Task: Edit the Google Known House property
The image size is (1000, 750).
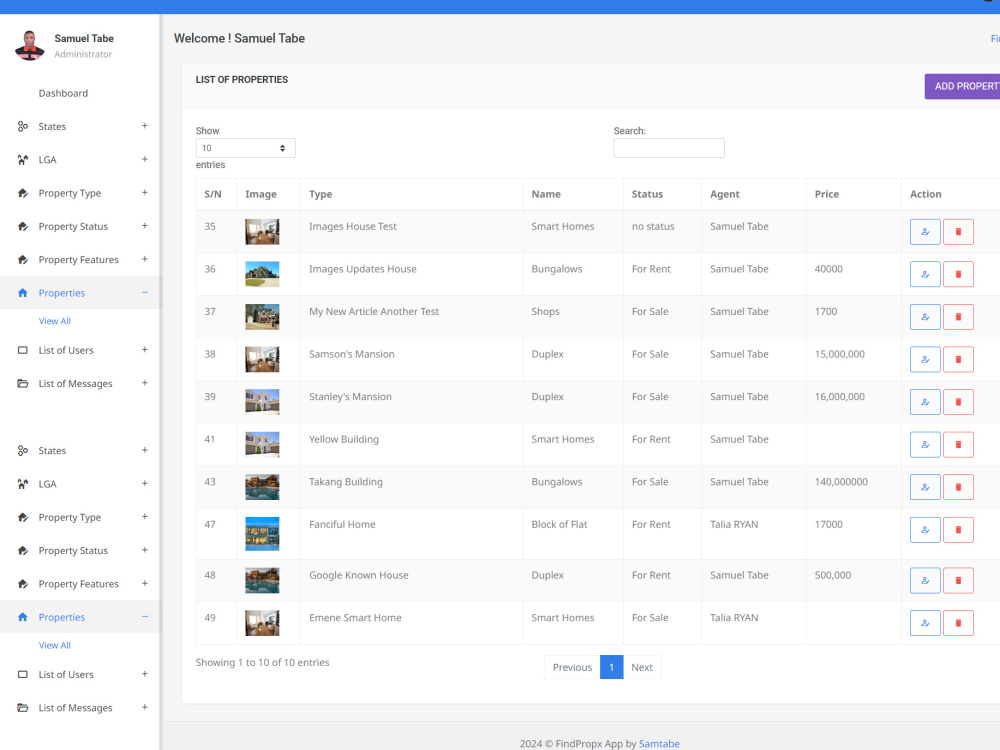Action: [925, 580]
